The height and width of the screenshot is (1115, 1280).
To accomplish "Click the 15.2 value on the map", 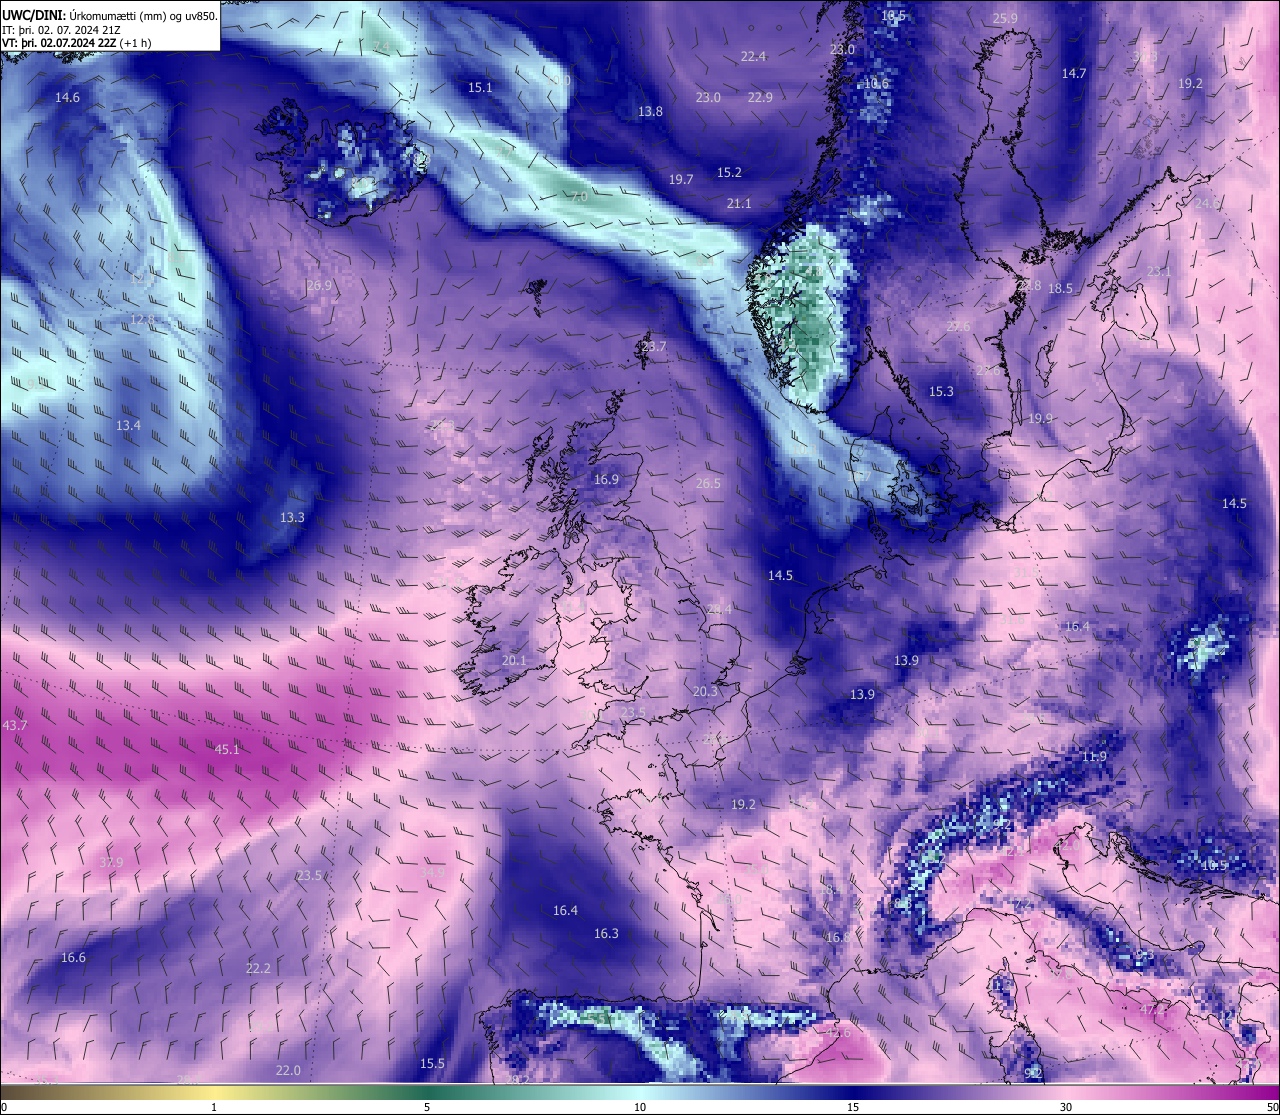I will [x=729, y=172].
